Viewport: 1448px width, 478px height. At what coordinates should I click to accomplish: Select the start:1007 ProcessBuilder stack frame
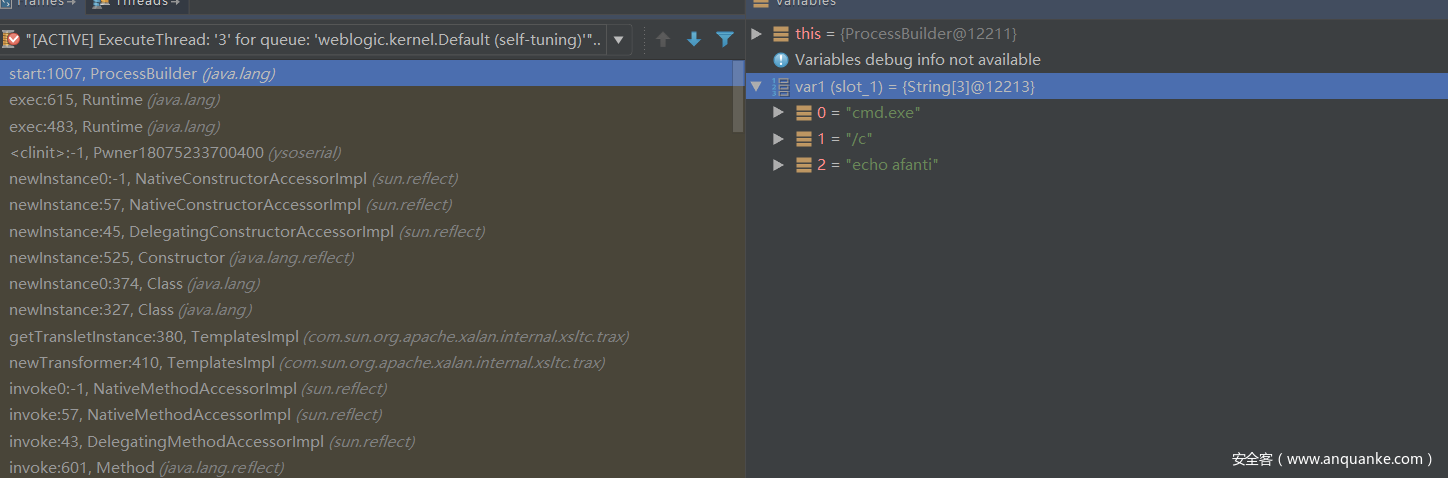(x=141, y=74)
